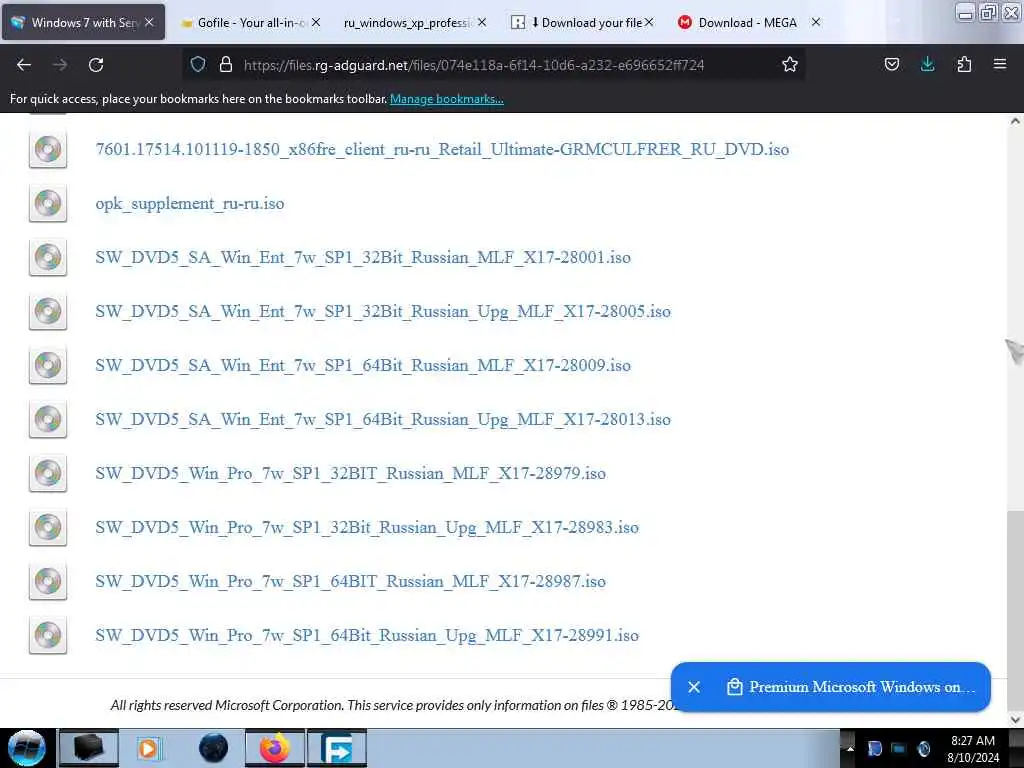Image resolution: width=1024 pixels, height=768 pixels.
Task: Open Win Pro 32Bit Upg X17-28983 link
Action: point(367,527)
